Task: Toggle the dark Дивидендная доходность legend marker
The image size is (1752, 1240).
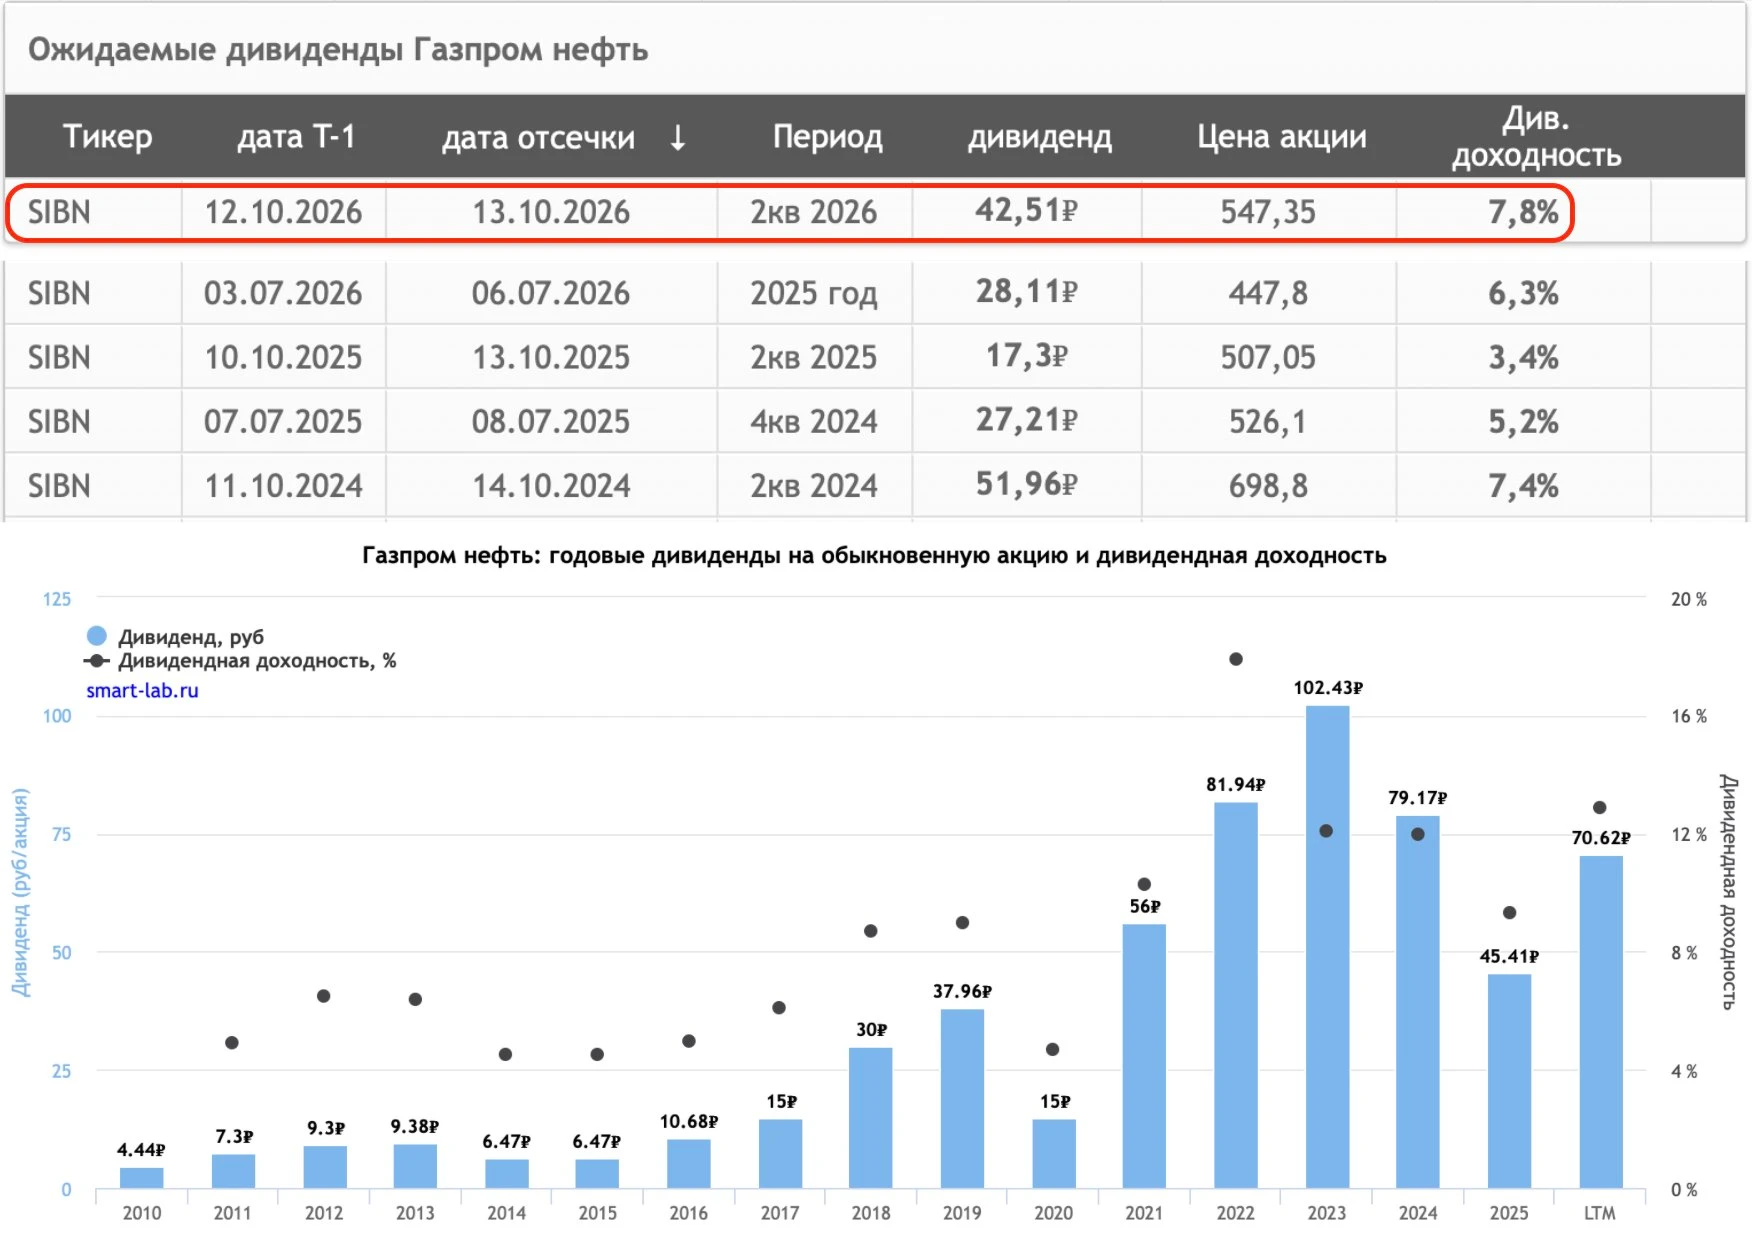Action: (x=97, y=661)
